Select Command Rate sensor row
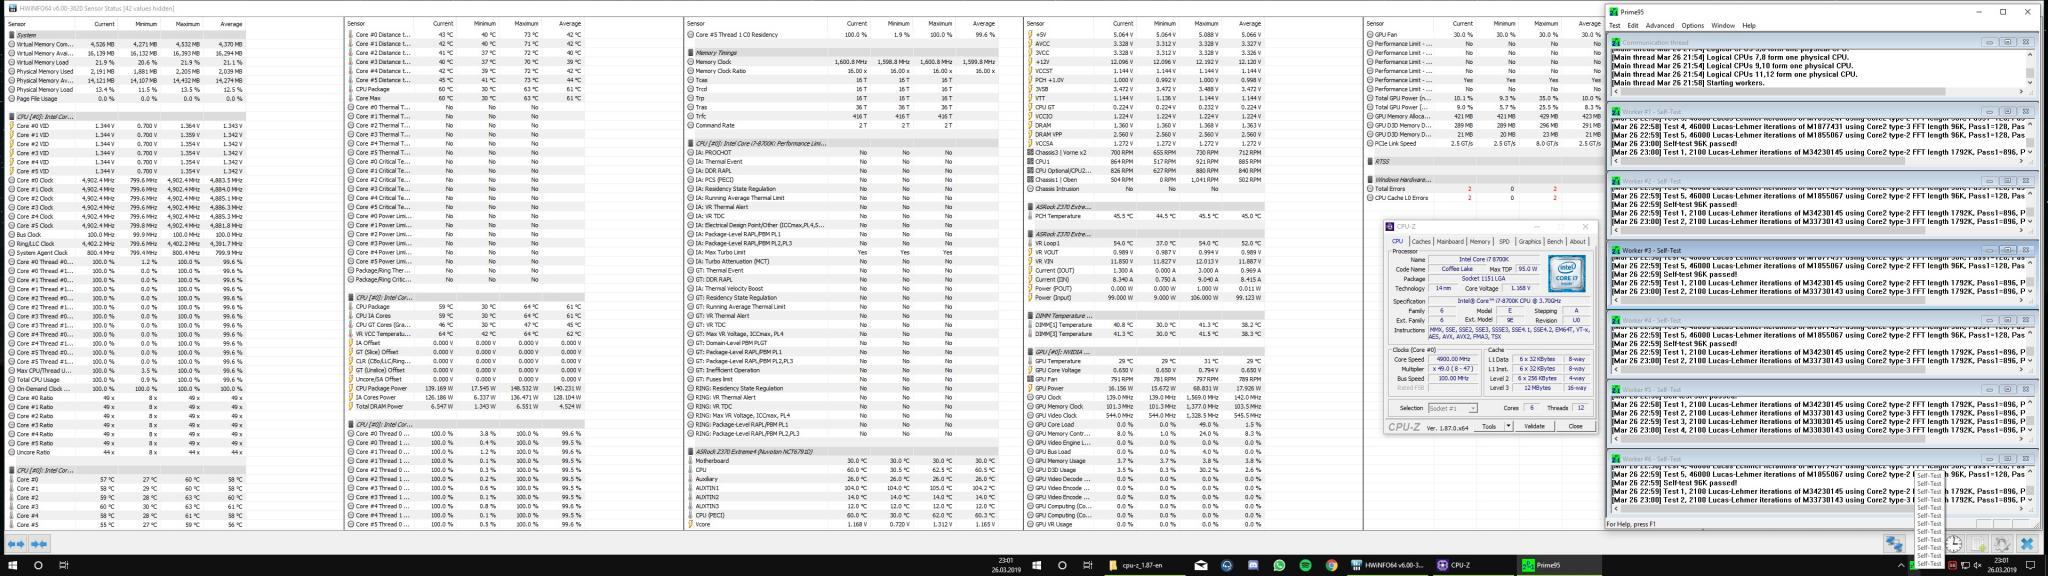 (x=842, y=125)
